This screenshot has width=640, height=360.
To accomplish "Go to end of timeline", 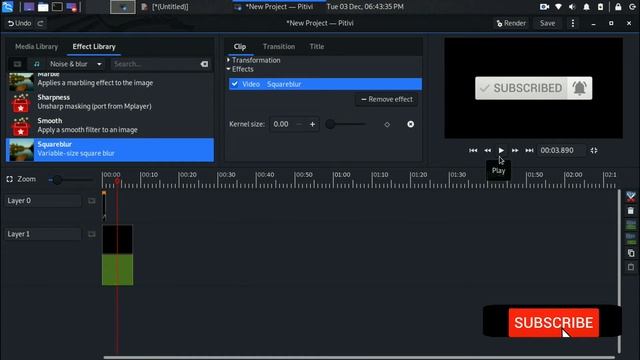I will 529,150.
